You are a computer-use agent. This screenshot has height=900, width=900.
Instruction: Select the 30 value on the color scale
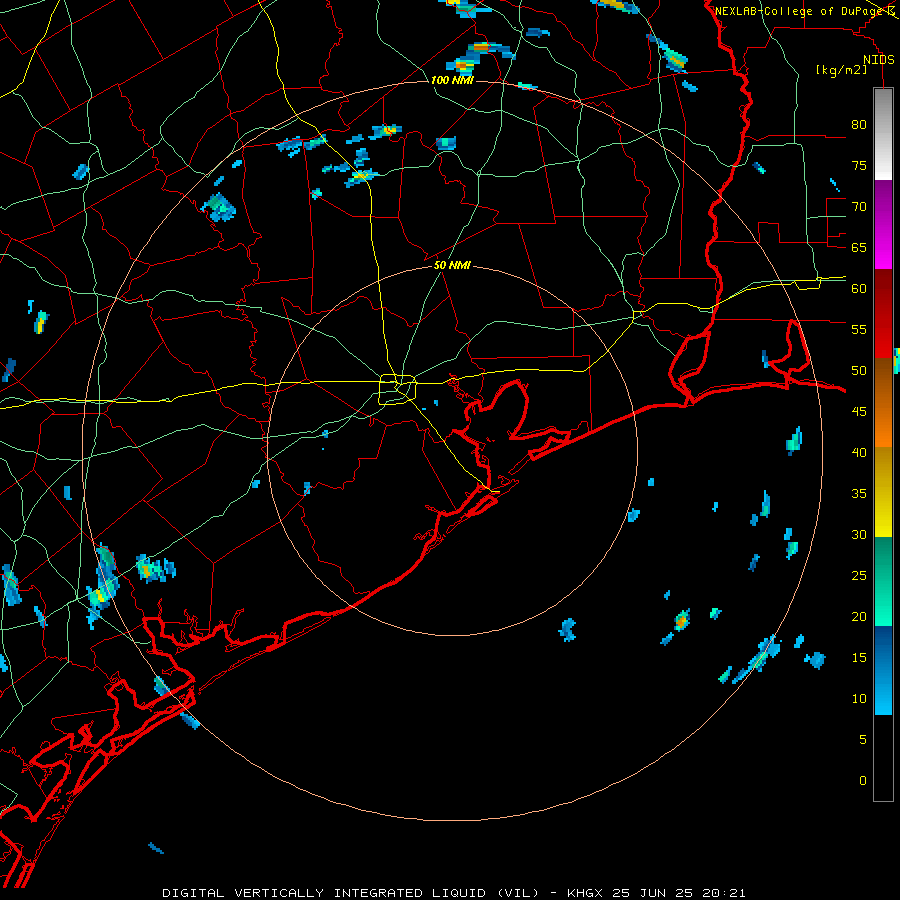click(859, 534)
